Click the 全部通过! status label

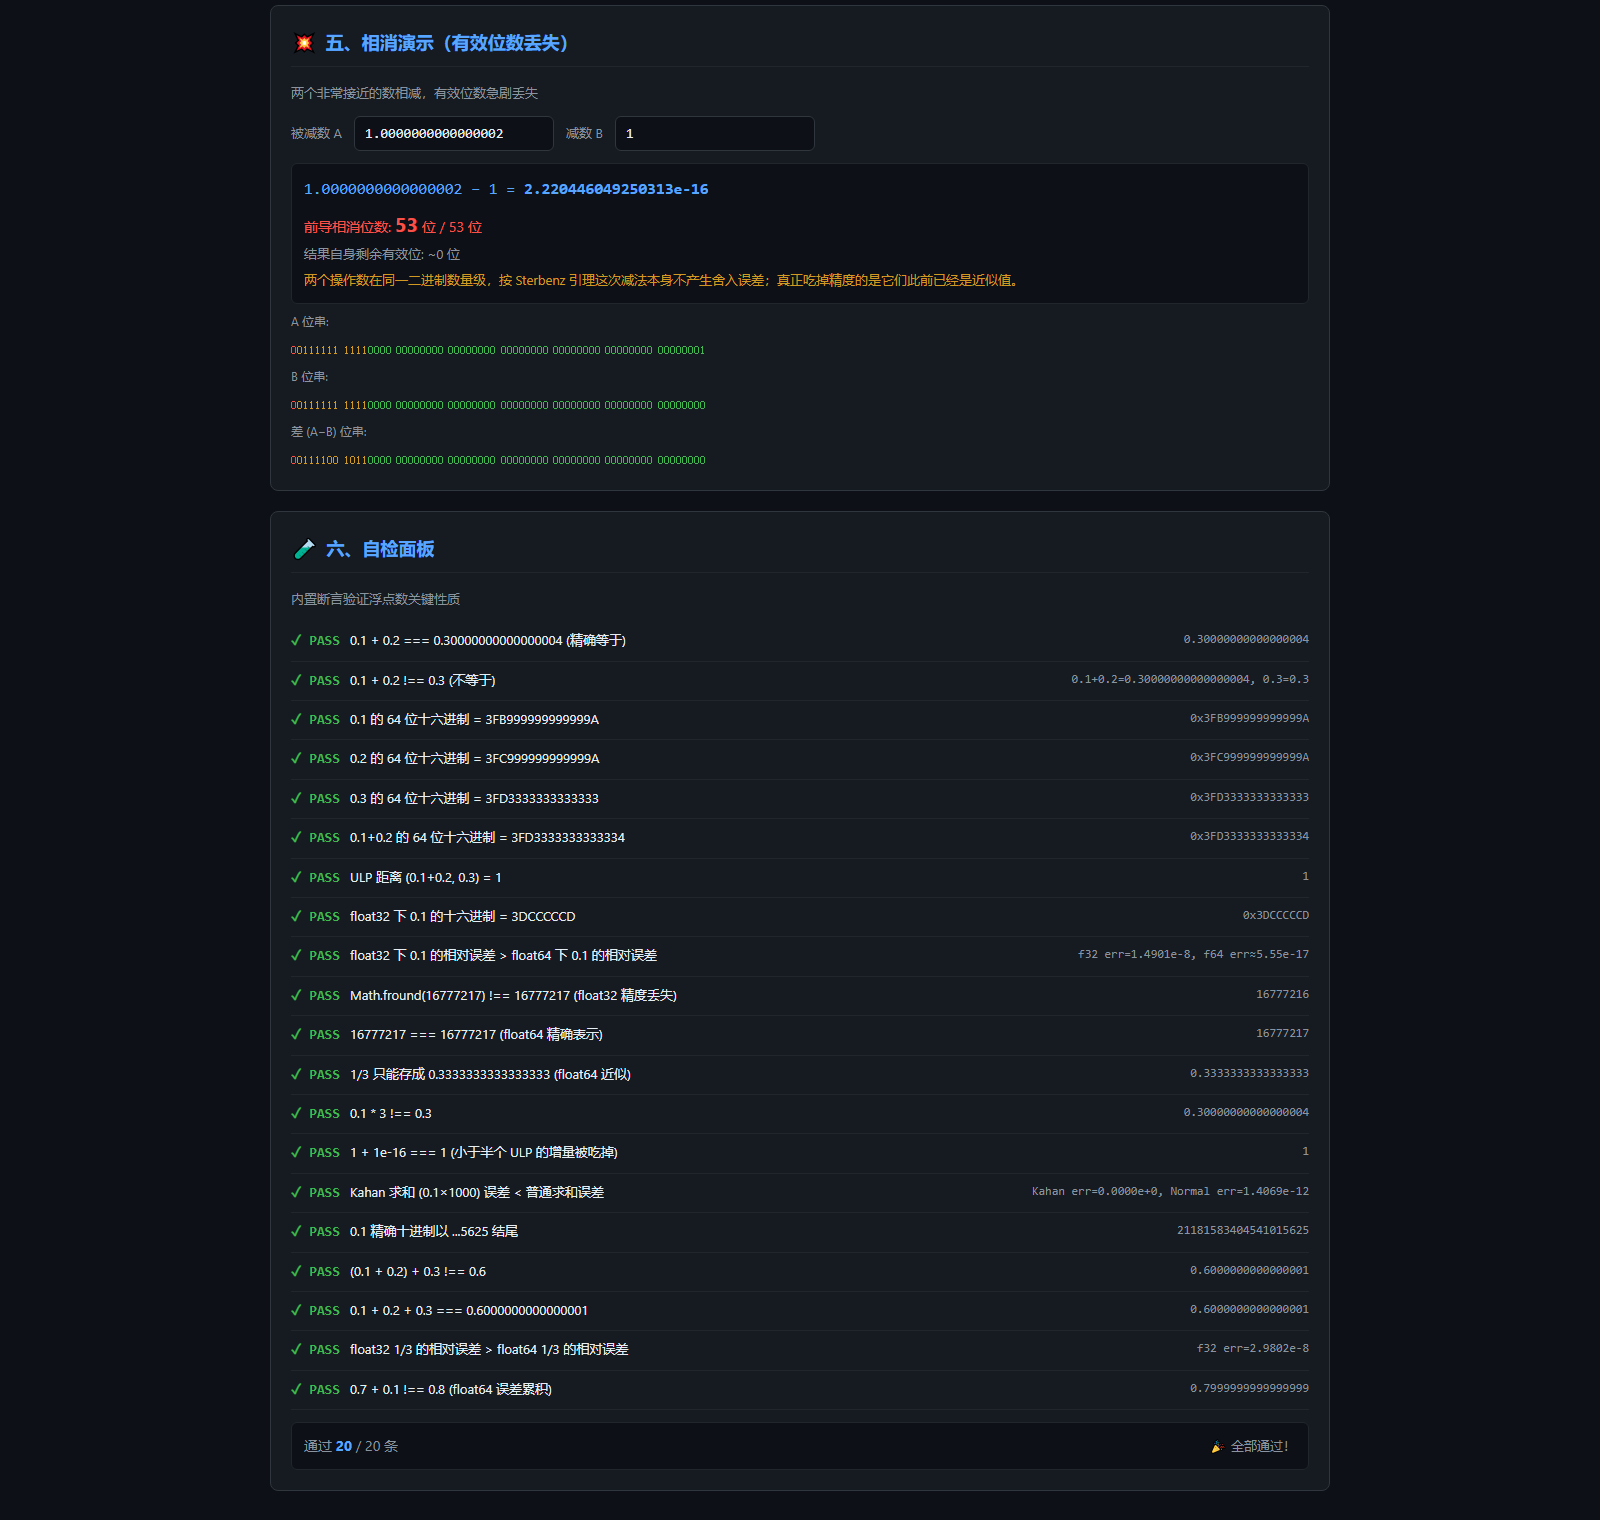coord(1260,1447)
